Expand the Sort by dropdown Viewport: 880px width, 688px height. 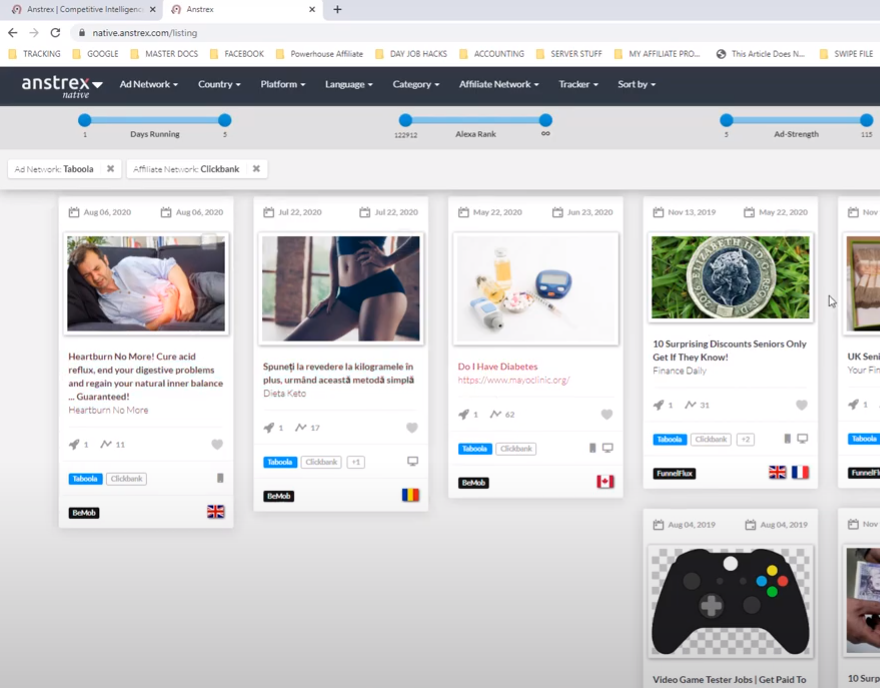[x=636, y=84]
